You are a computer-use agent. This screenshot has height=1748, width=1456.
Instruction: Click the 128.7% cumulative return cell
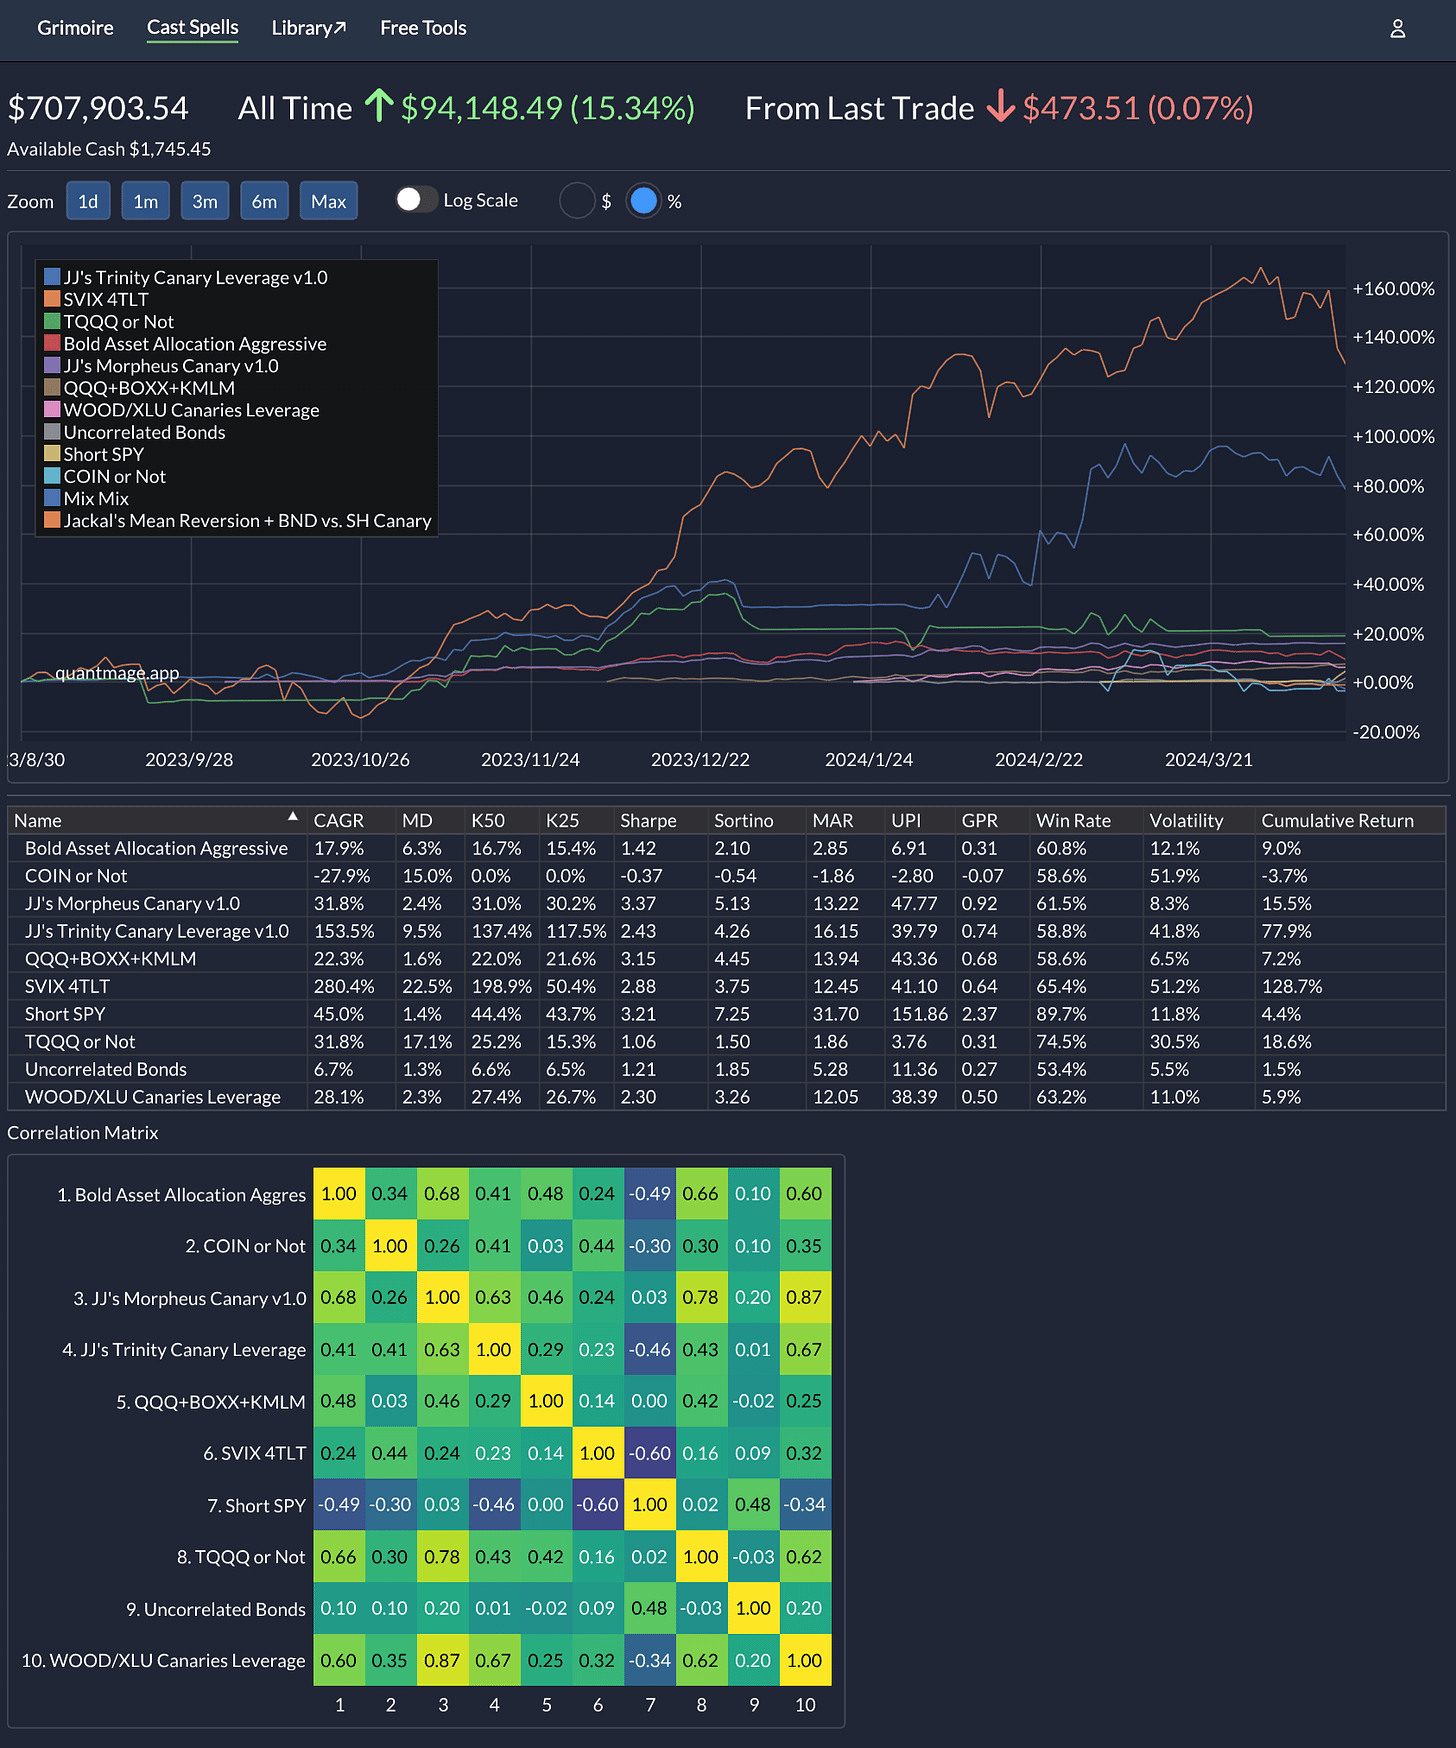click(x=1292, y=986)
